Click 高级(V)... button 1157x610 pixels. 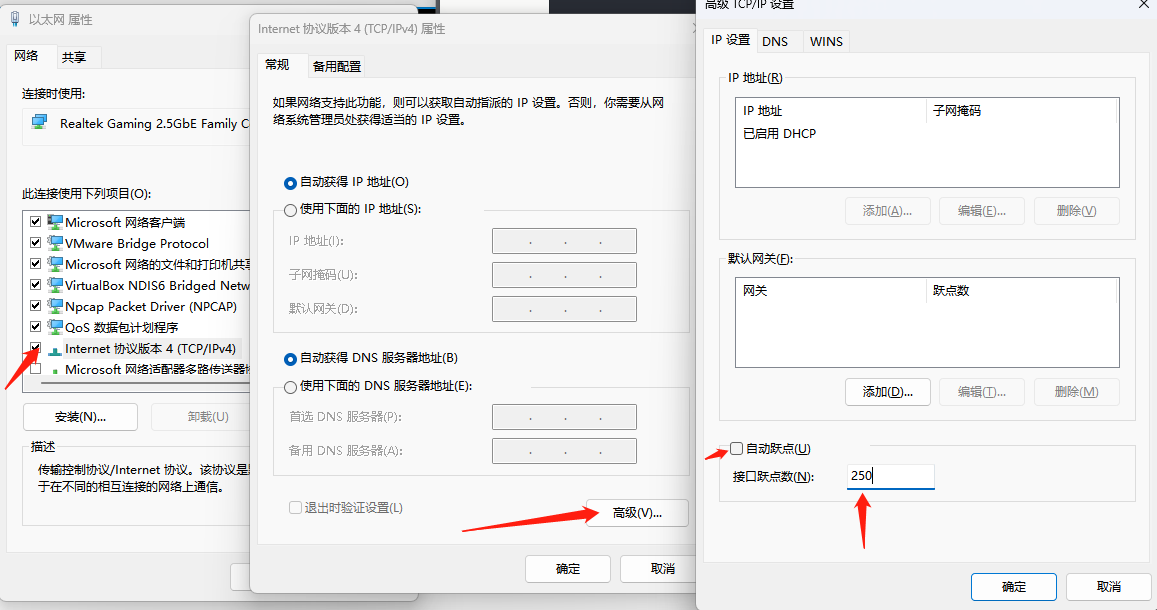[x=638, y=513]
